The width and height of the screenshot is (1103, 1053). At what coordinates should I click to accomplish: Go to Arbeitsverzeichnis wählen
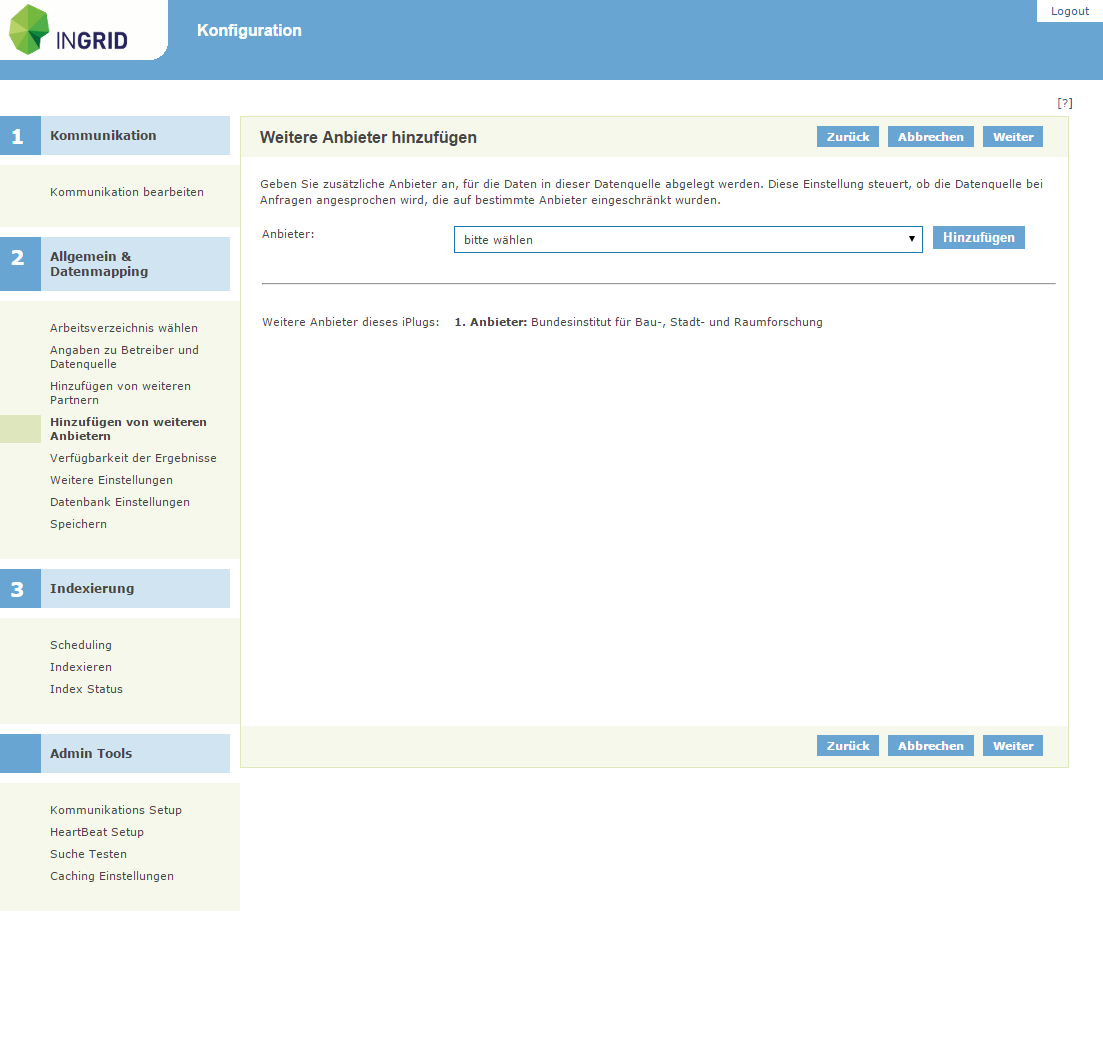point(124,328)
